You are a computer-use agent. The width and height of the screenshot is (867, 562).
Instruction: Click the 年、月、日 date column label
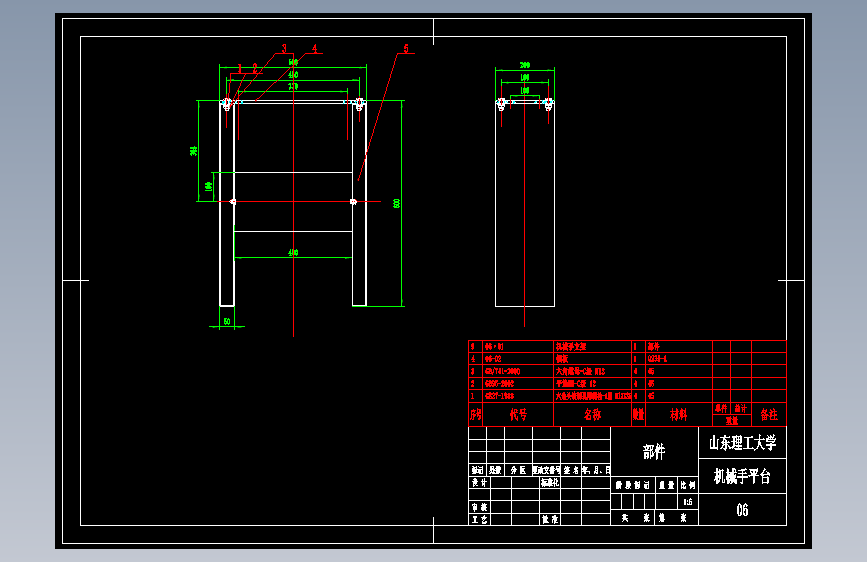(x=596, y=470)
